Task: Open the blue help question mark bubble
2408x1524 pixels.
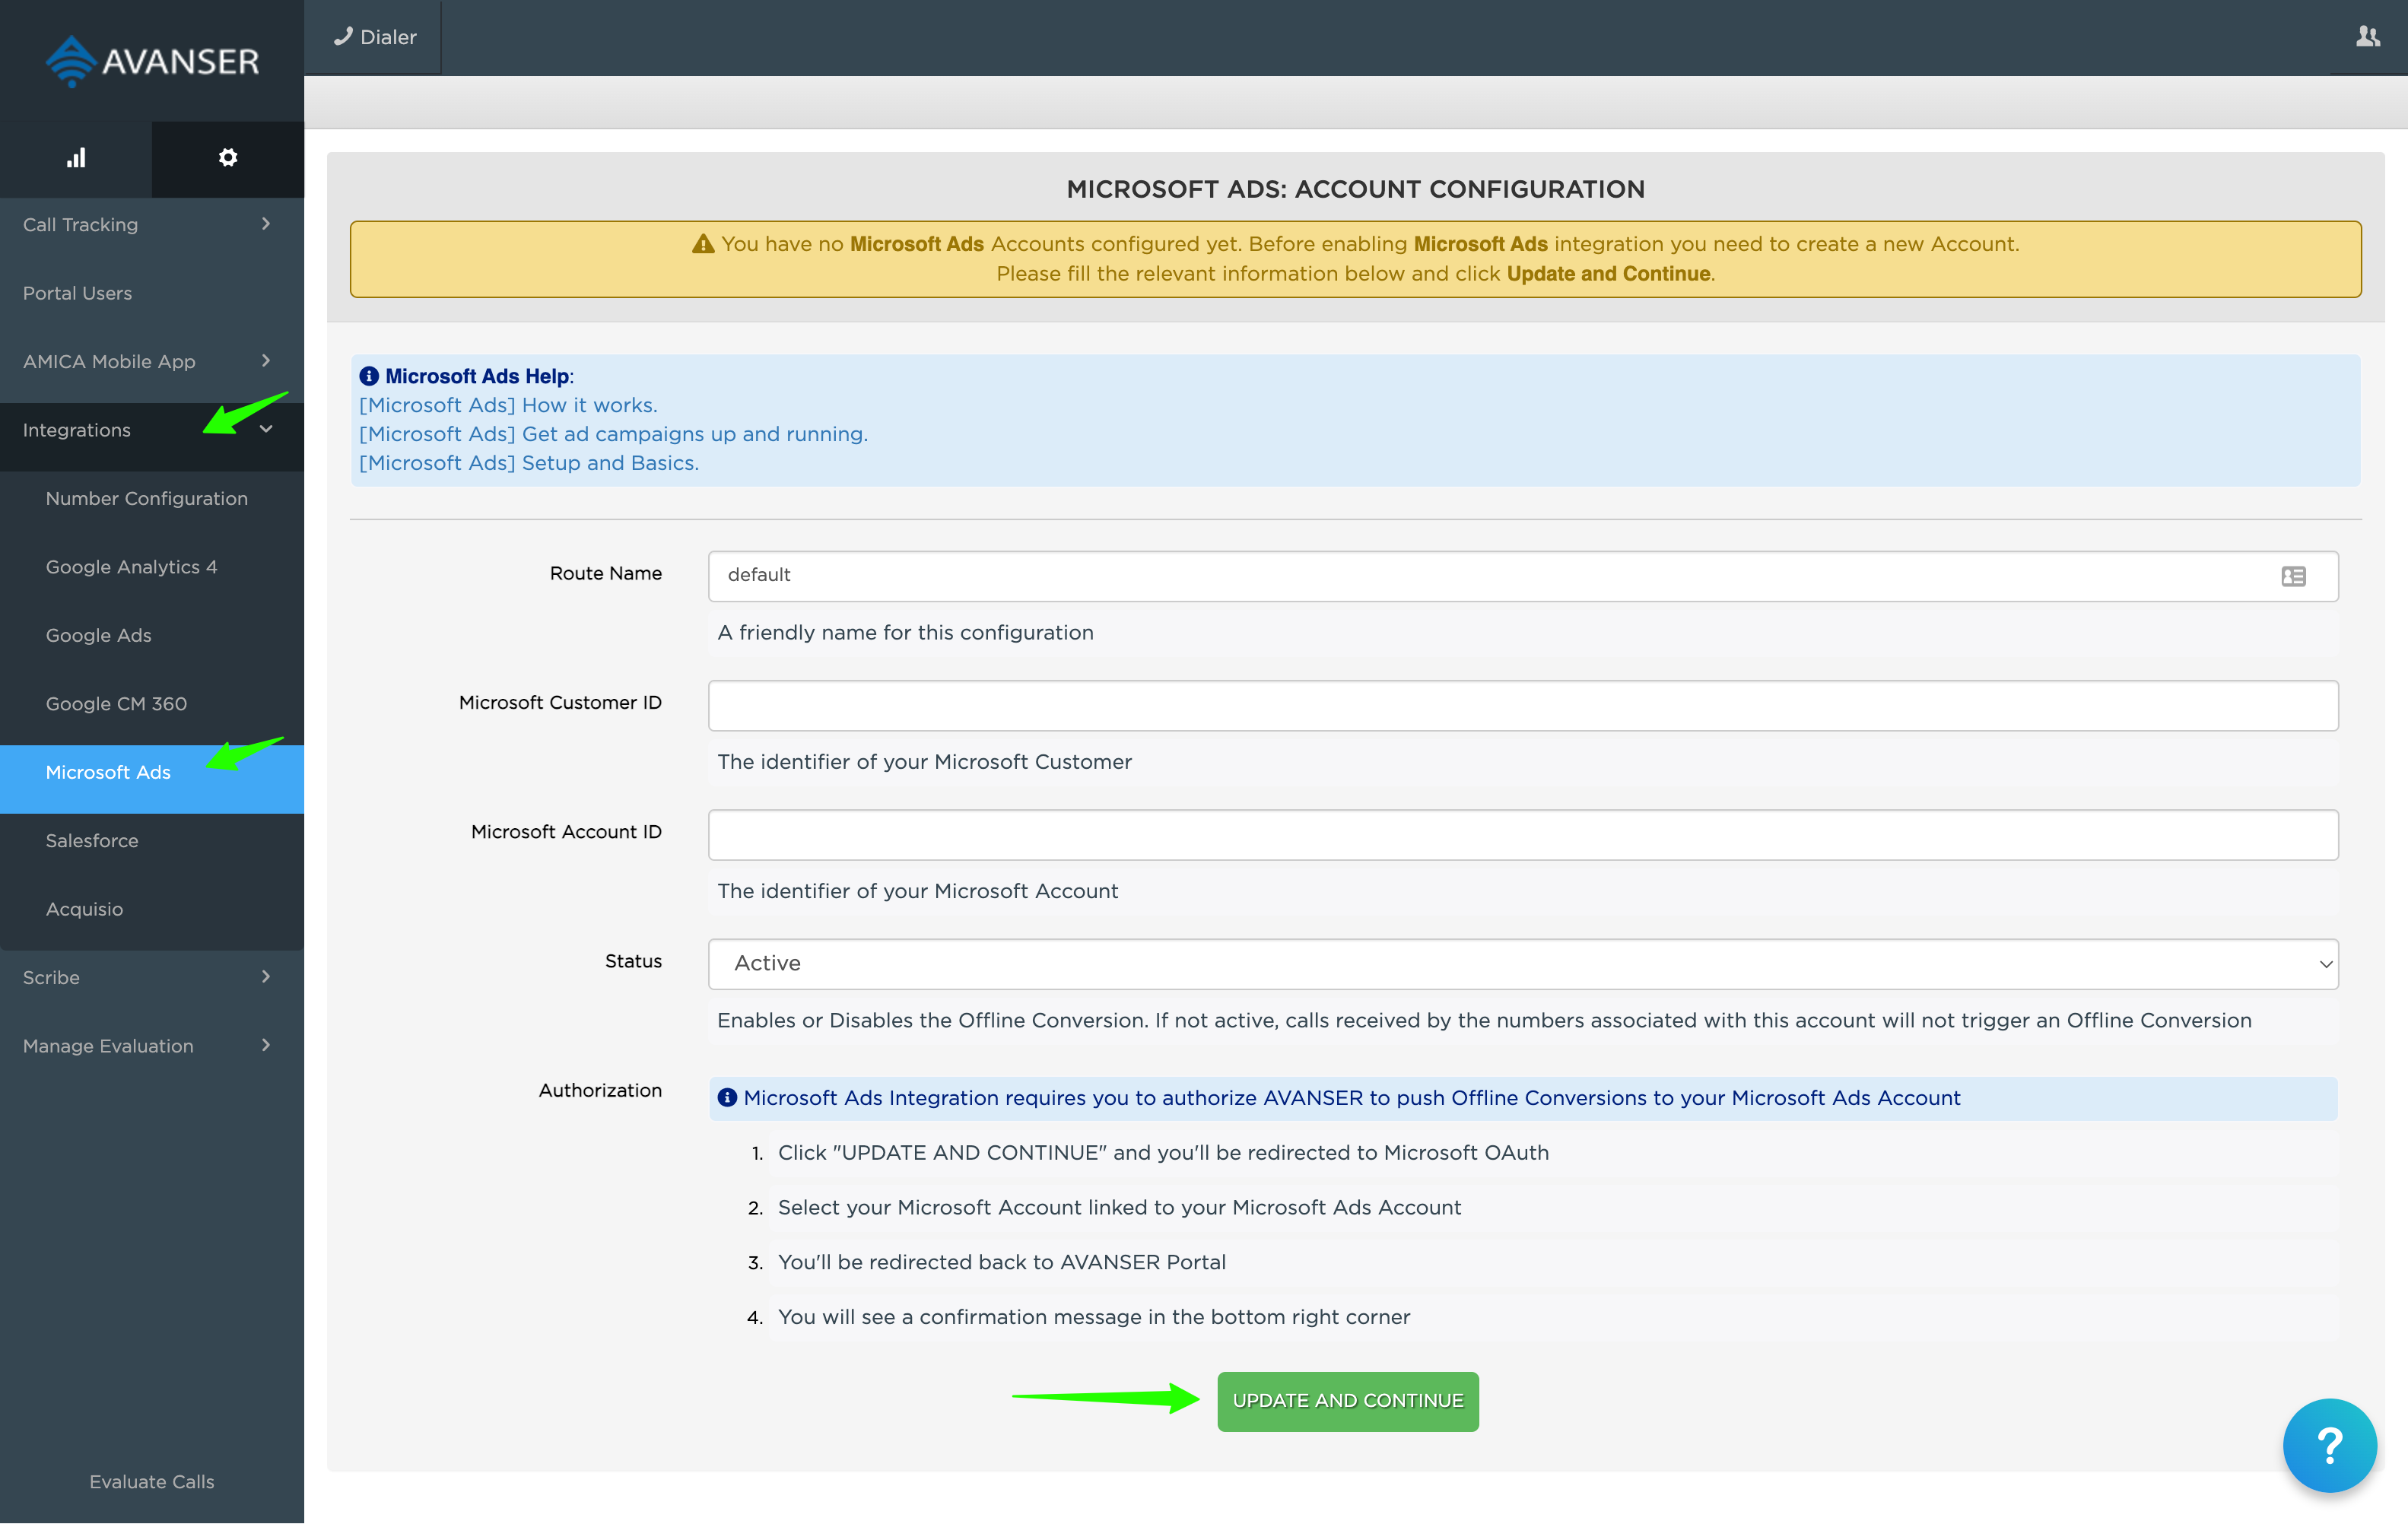Action: pyautogui.click(x=2328, y=1444)
